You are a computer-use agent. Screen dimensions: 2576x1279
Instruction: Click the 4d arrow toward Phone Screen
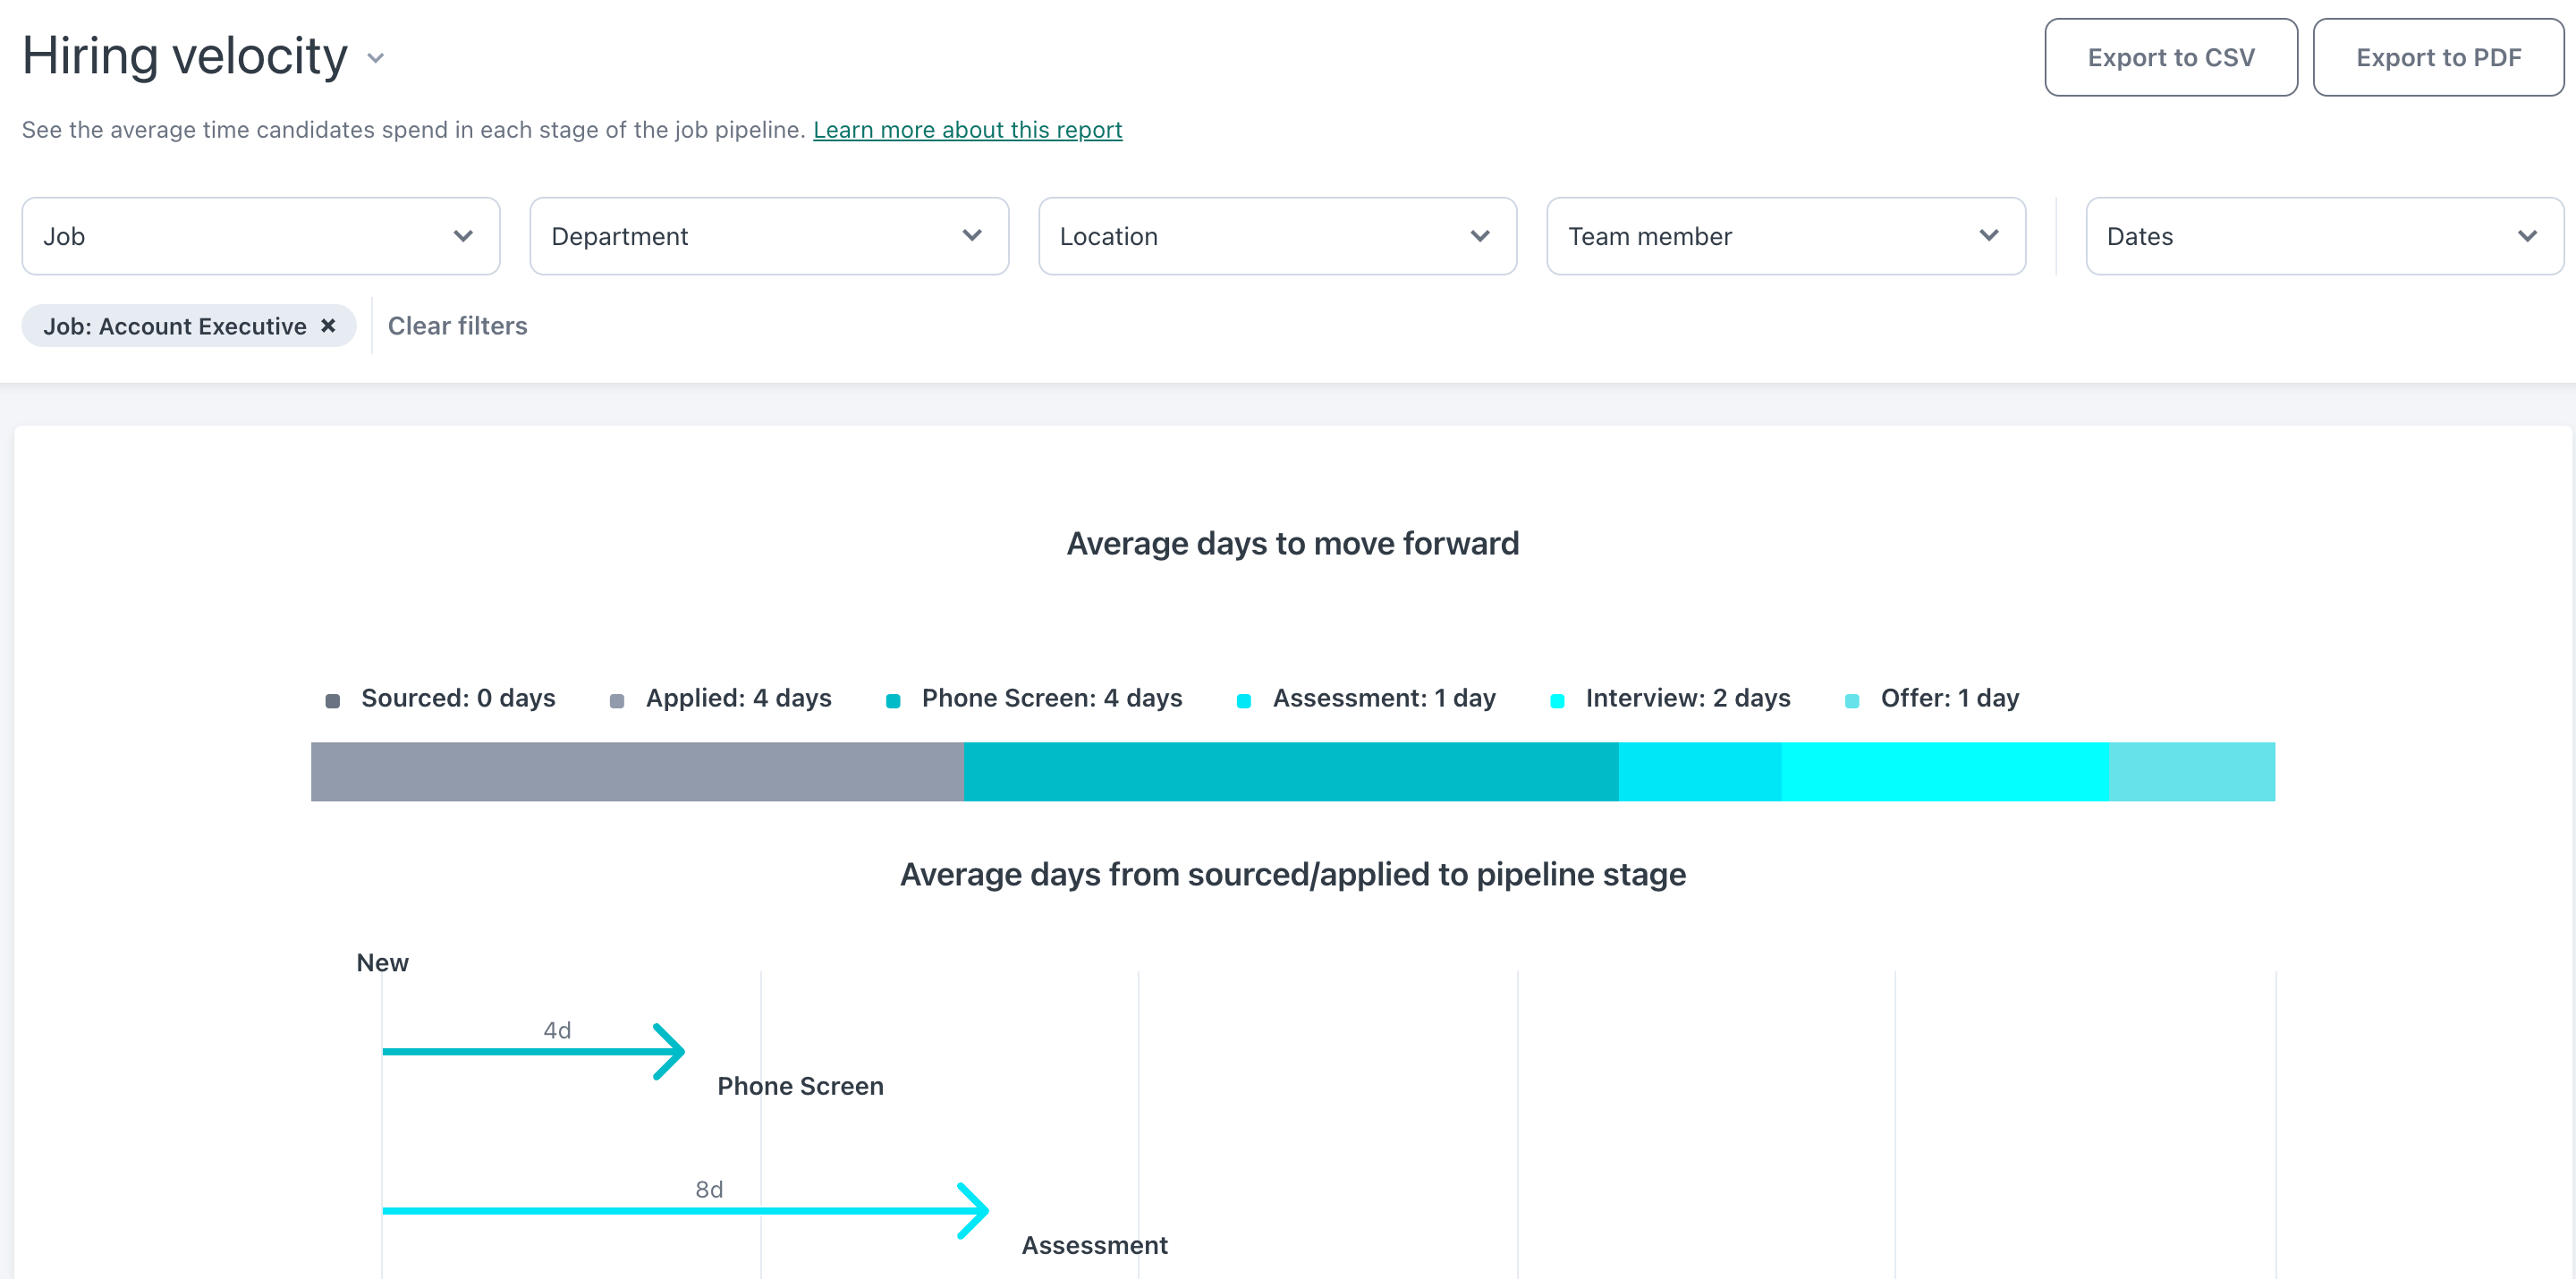(534, 1051)
